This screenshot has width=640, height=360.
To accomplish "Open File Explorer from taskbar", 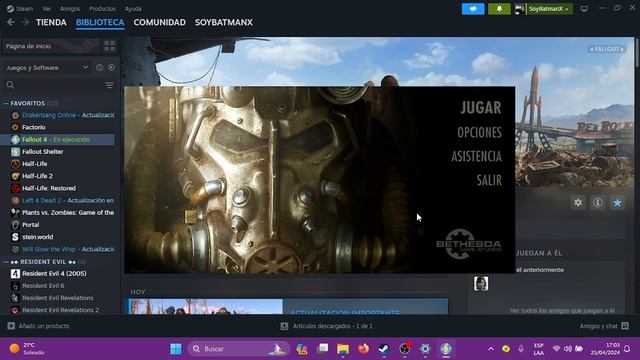I will point(343,349).
